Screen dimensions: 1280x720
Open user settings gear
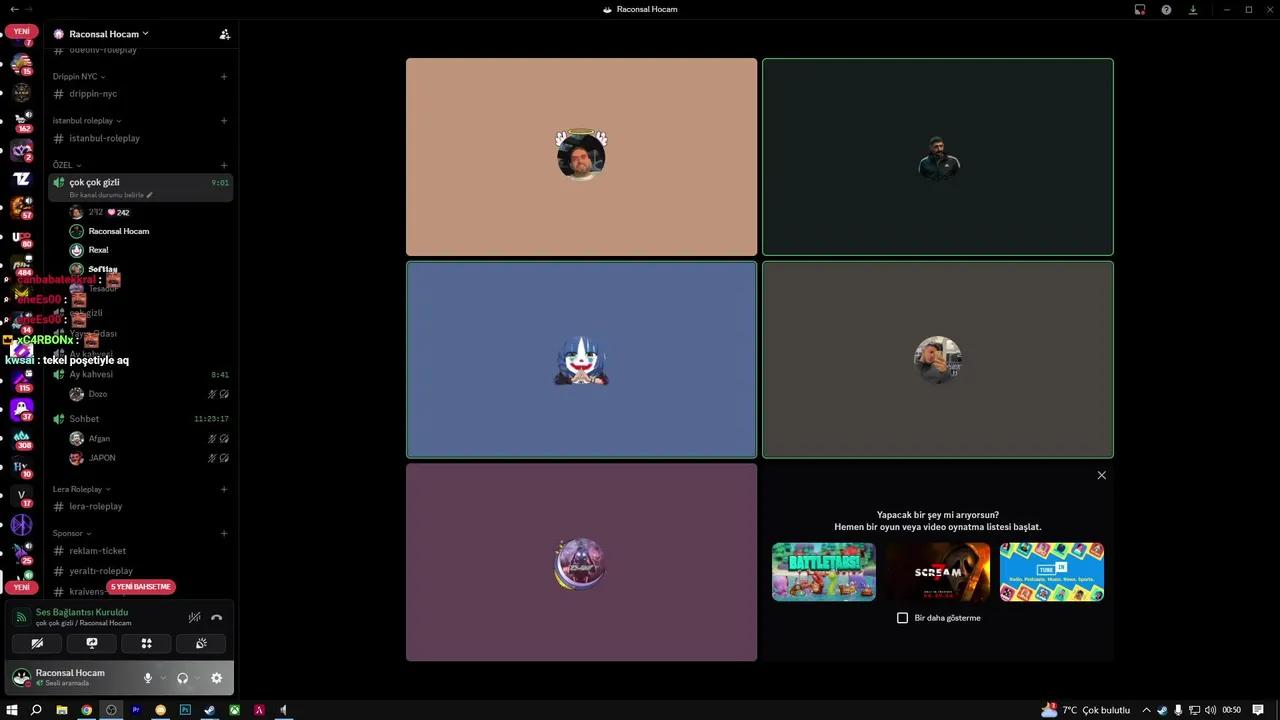[x=216, y=678]
